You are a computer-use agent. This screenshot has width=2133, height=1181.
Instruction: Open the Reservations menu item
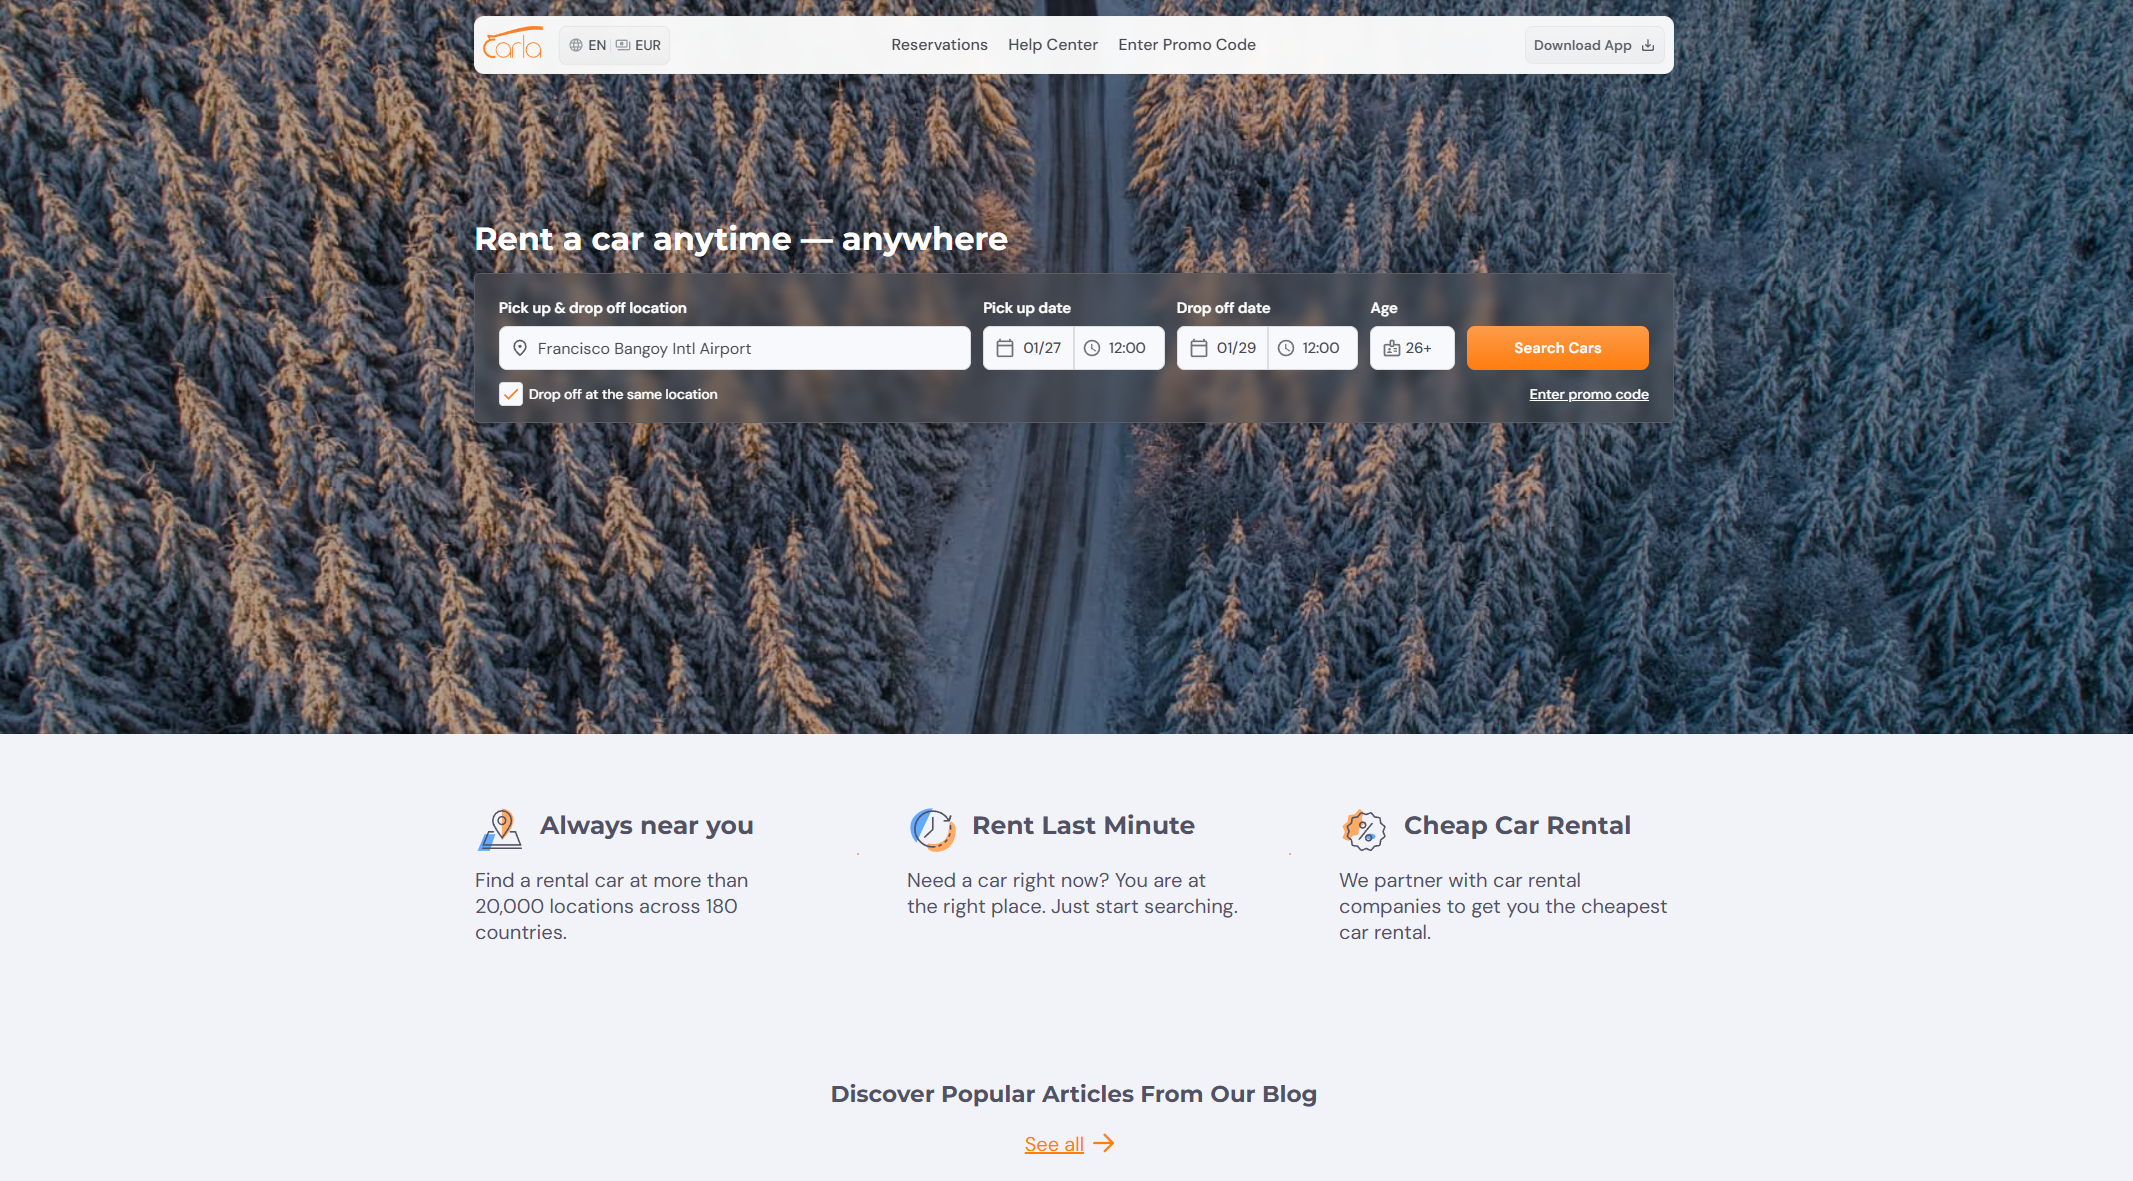point(939,45)
